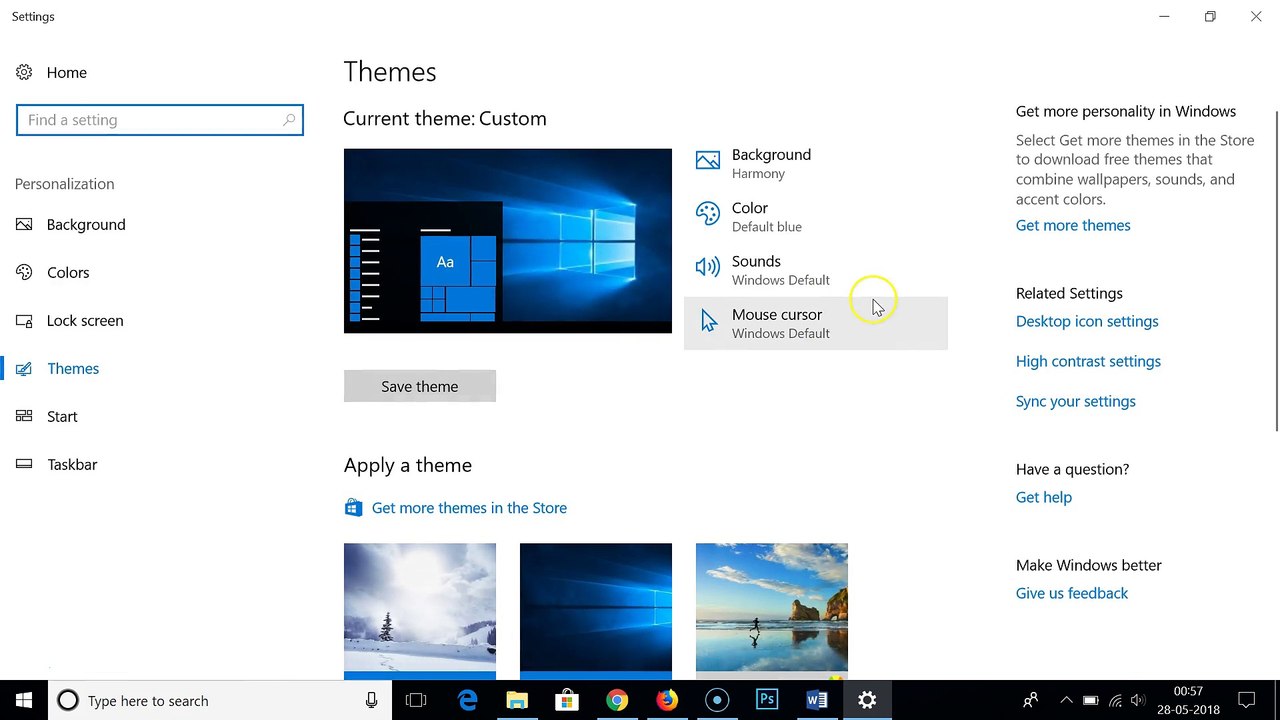
Task: Click the Store bag icon beside Get more themes
Action: click(x=353, y=508)
